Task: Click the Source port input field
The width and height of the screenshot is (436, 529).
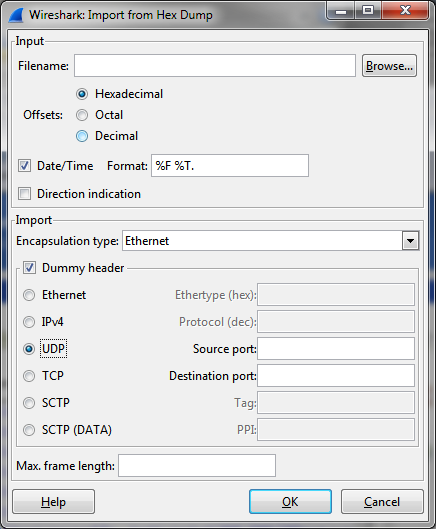Action: tap(336, 349)
